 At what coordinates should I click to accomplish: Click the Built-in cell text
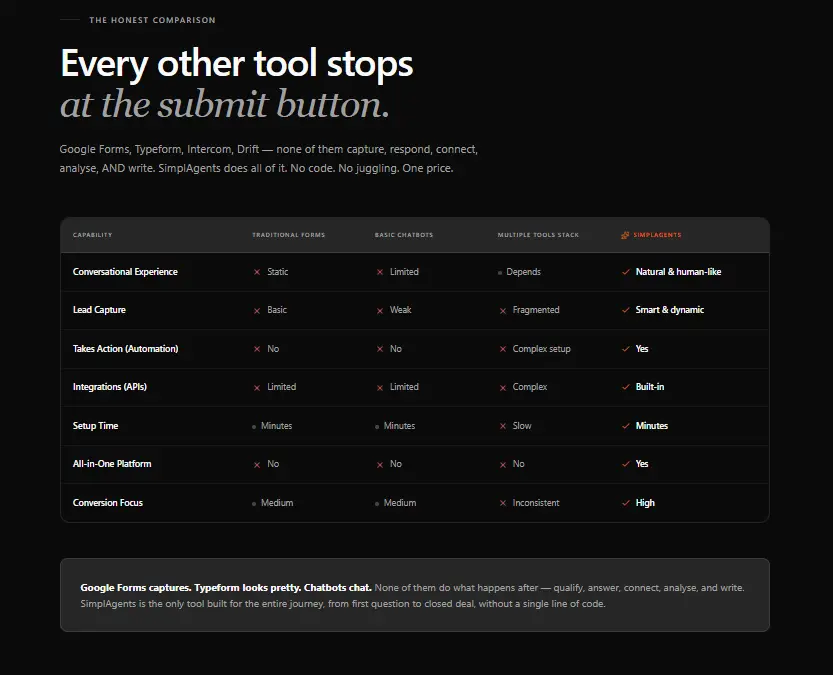click(650, 387)
